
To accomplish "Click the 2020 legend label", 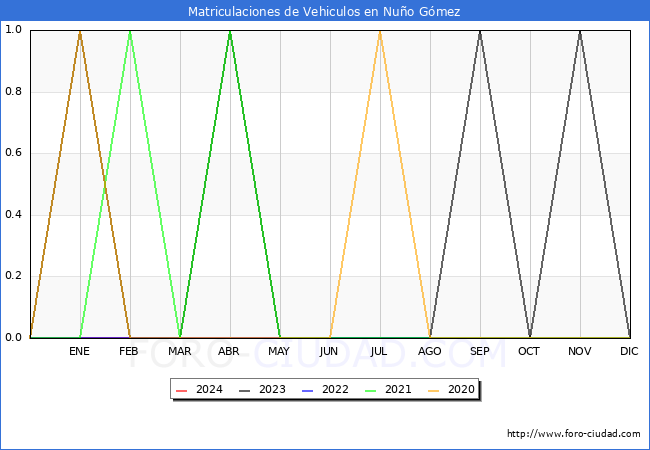I will coord(461,389).
